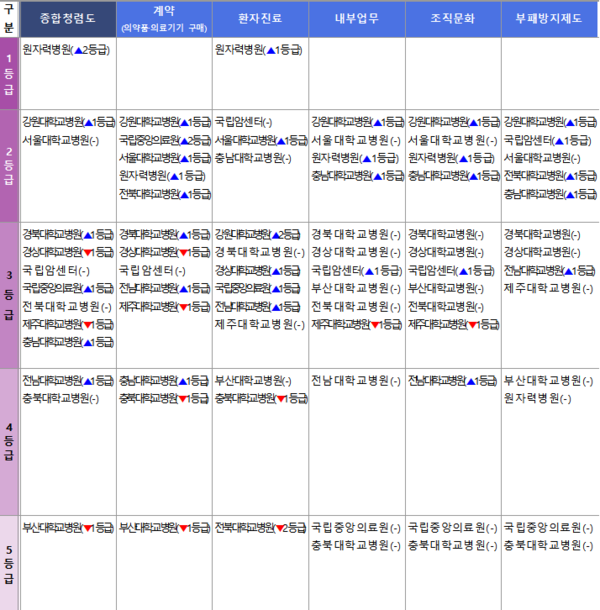Click 서울대학교병원(-) in 종합청렴도 column
This screenshot has width=600, height=610.
click(x=61, y=140)
